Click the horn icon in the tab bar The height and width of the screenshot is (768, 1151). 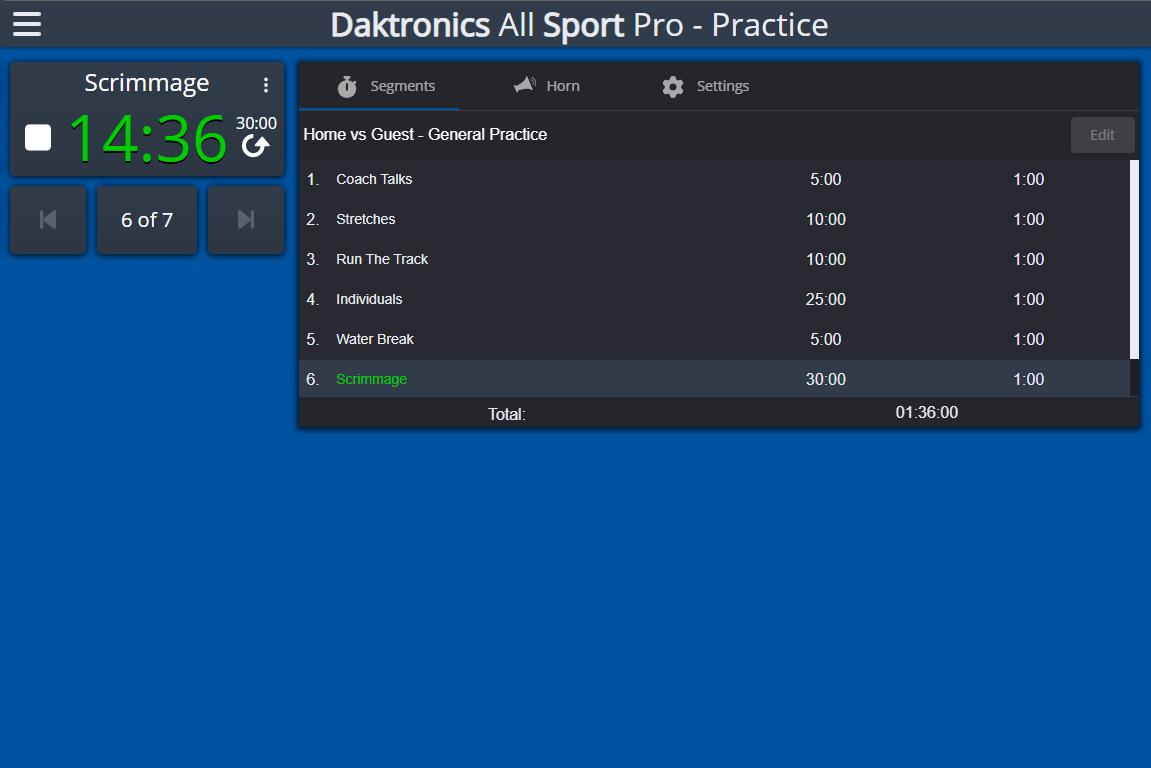tap(523, 85)
